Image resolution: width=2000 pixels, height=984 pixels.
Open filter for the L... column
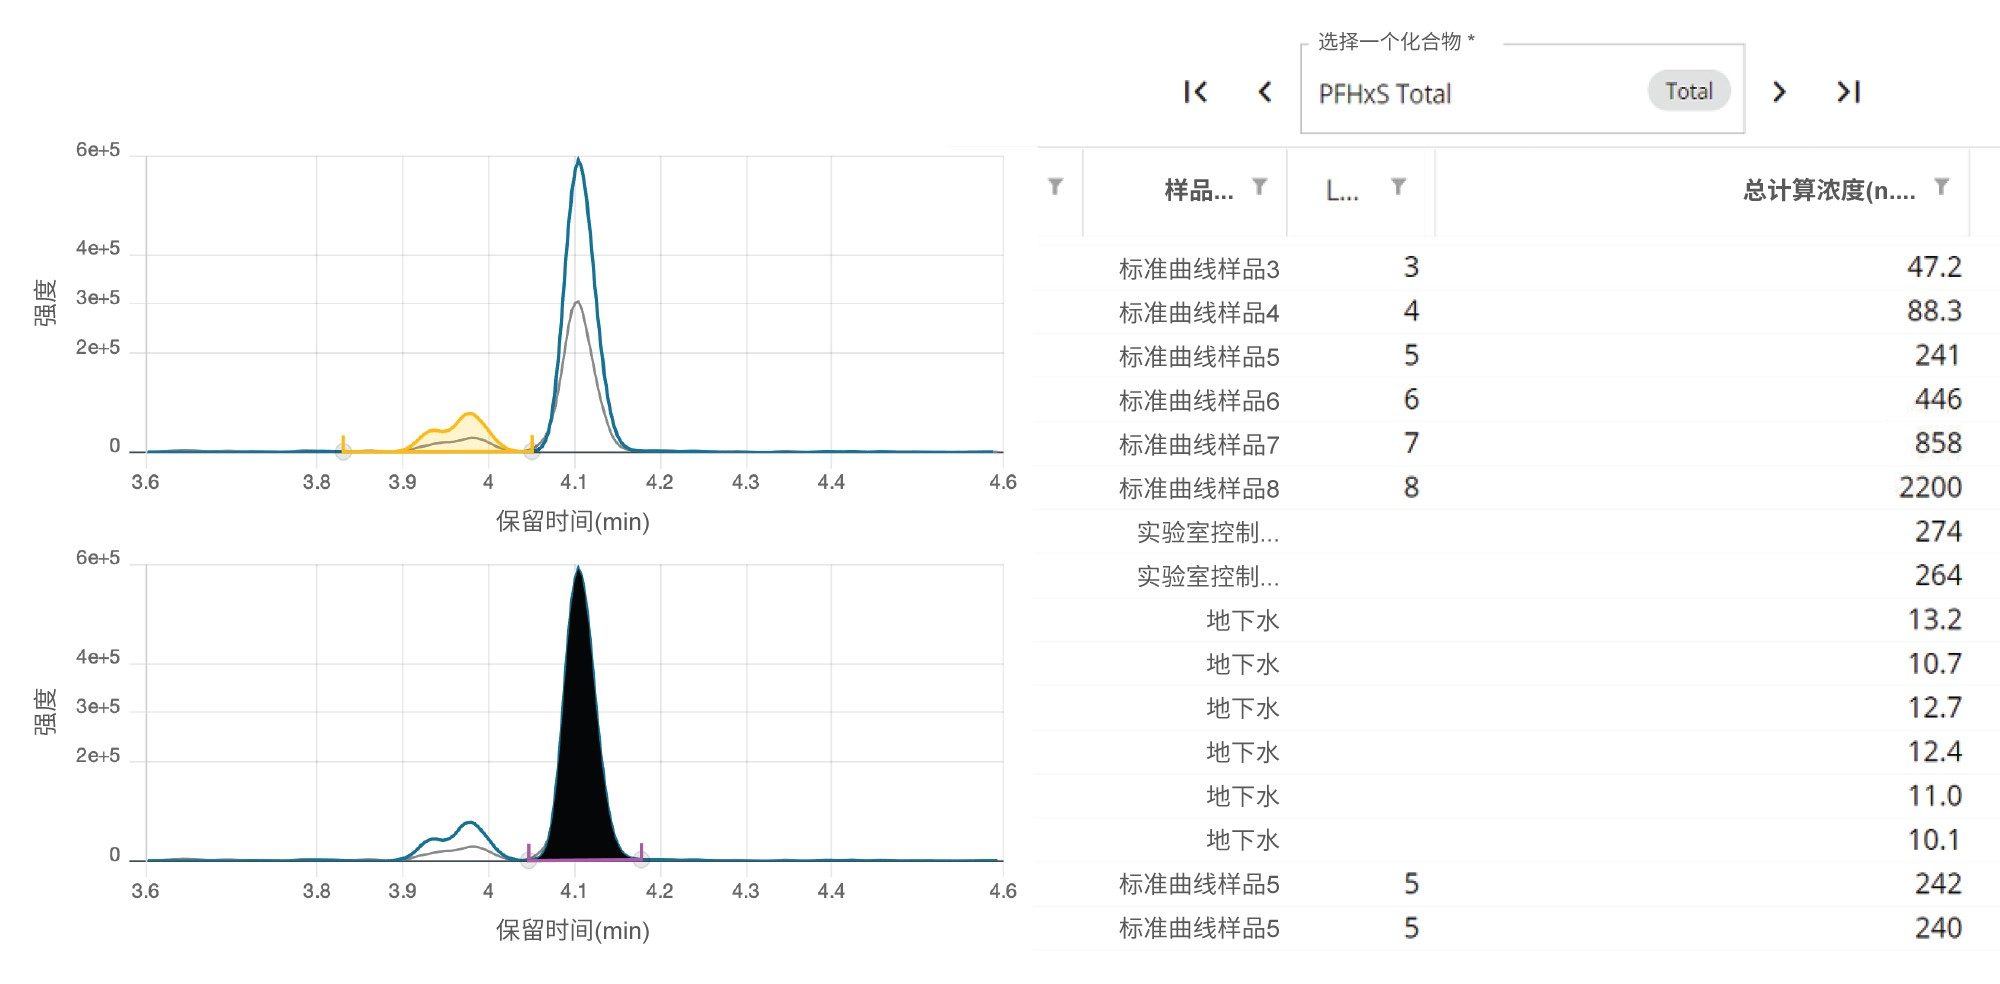(1399, 187)
